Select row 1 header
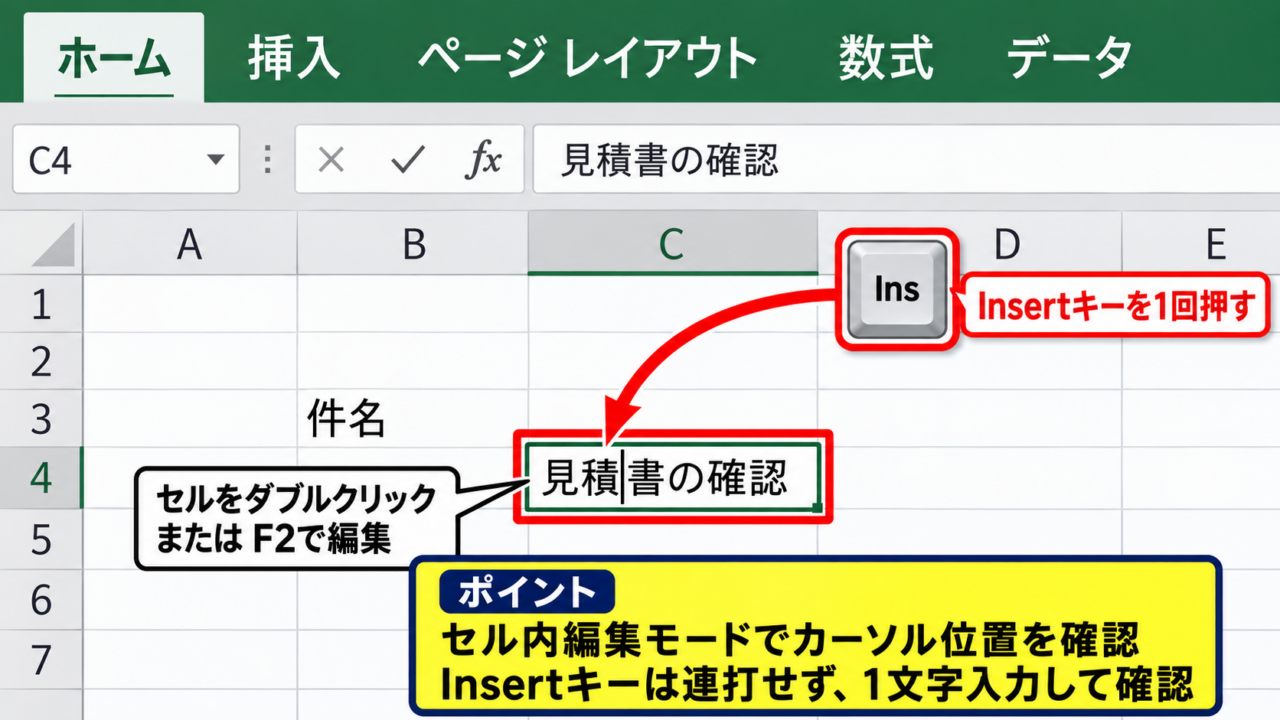Image resolution: width=1280 pixels, height=720 pixels. coord(41,305)
